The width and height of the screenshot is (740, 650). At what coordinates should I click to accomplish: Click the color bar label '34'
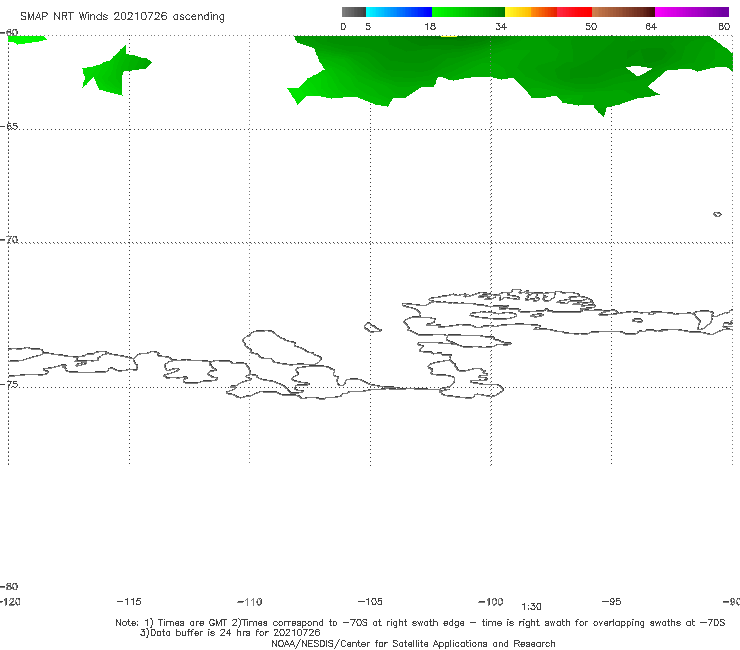pyautogui.click(x=501, y=26)
